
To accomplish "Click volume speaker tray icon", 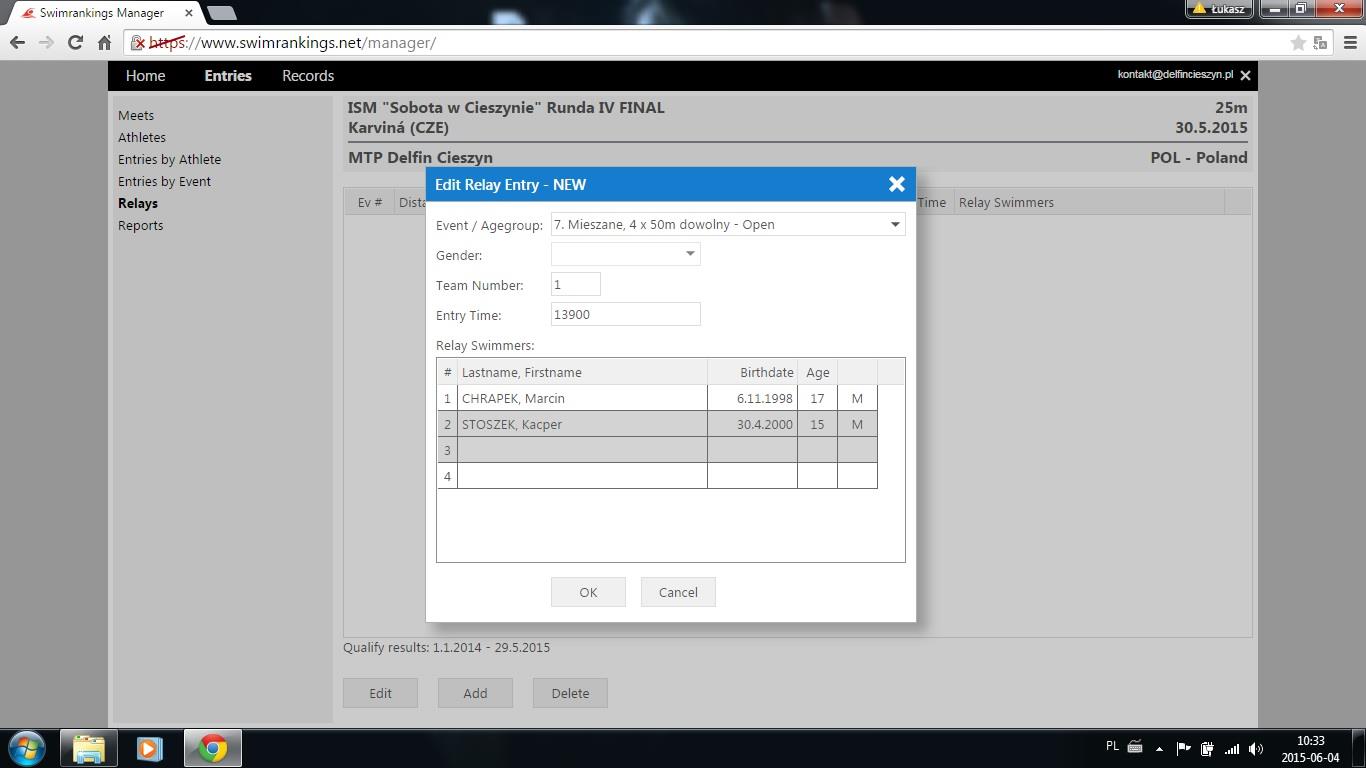I will click(1256, 748).
